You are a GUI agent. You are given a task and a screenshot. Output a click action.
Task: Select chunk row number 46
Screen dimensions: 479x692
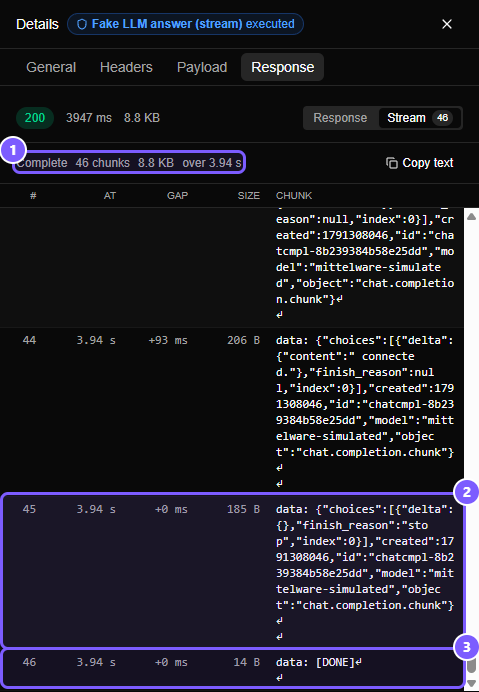tap(232, 668)
